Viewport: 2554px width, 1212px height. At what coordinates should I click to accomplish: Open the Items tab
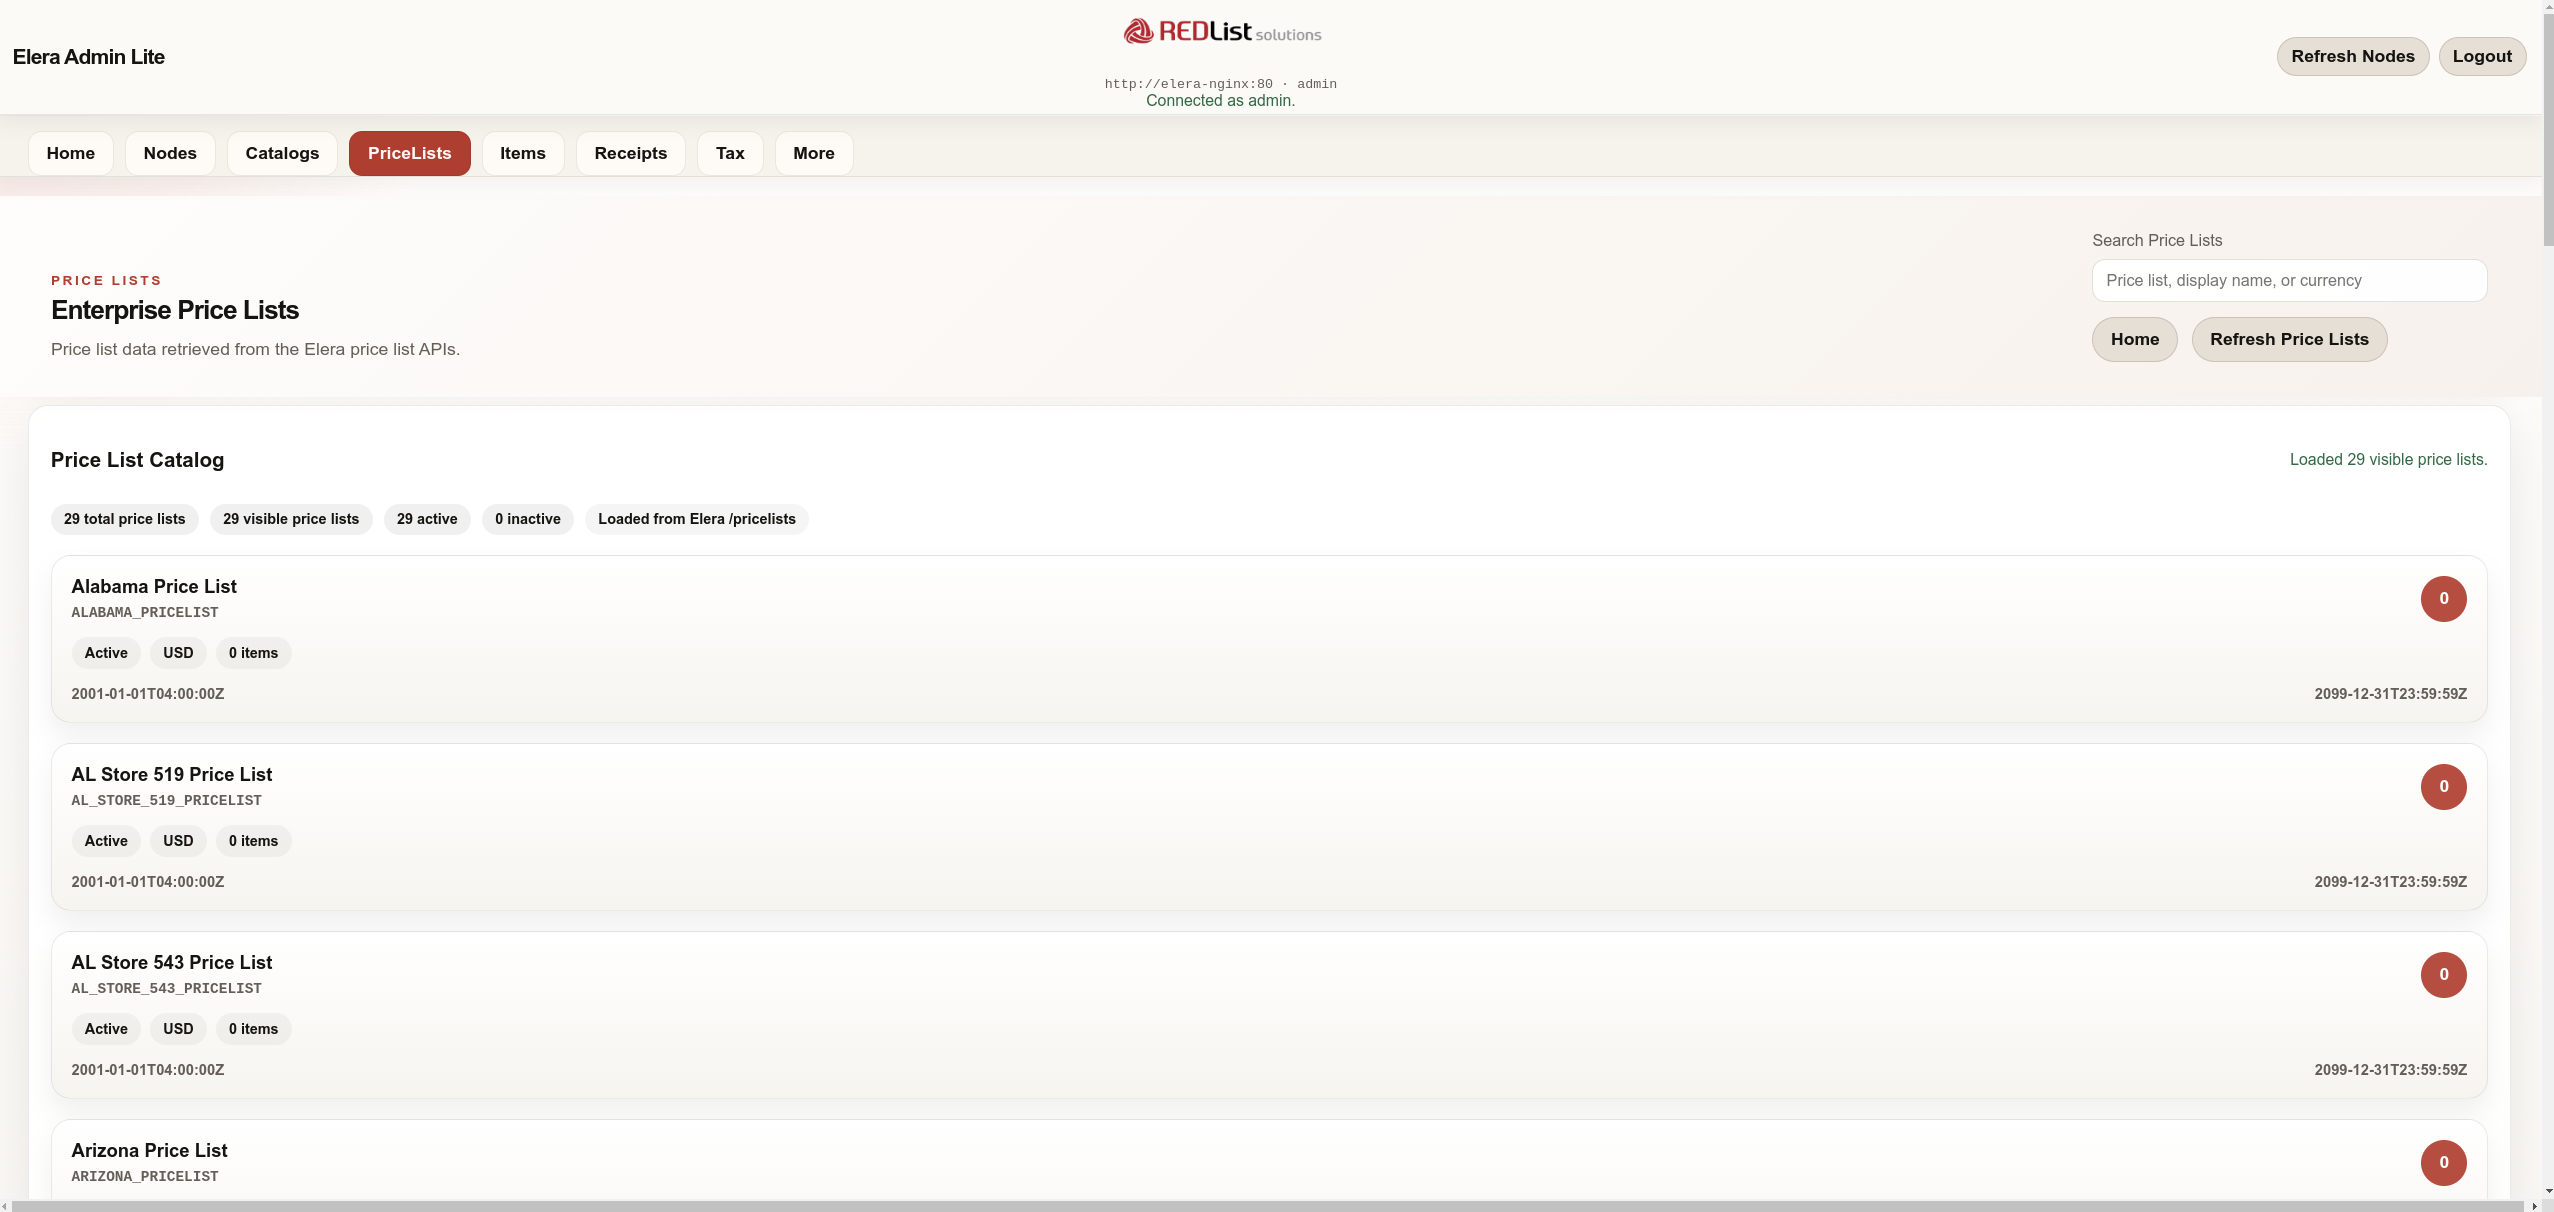click(522, 153)
